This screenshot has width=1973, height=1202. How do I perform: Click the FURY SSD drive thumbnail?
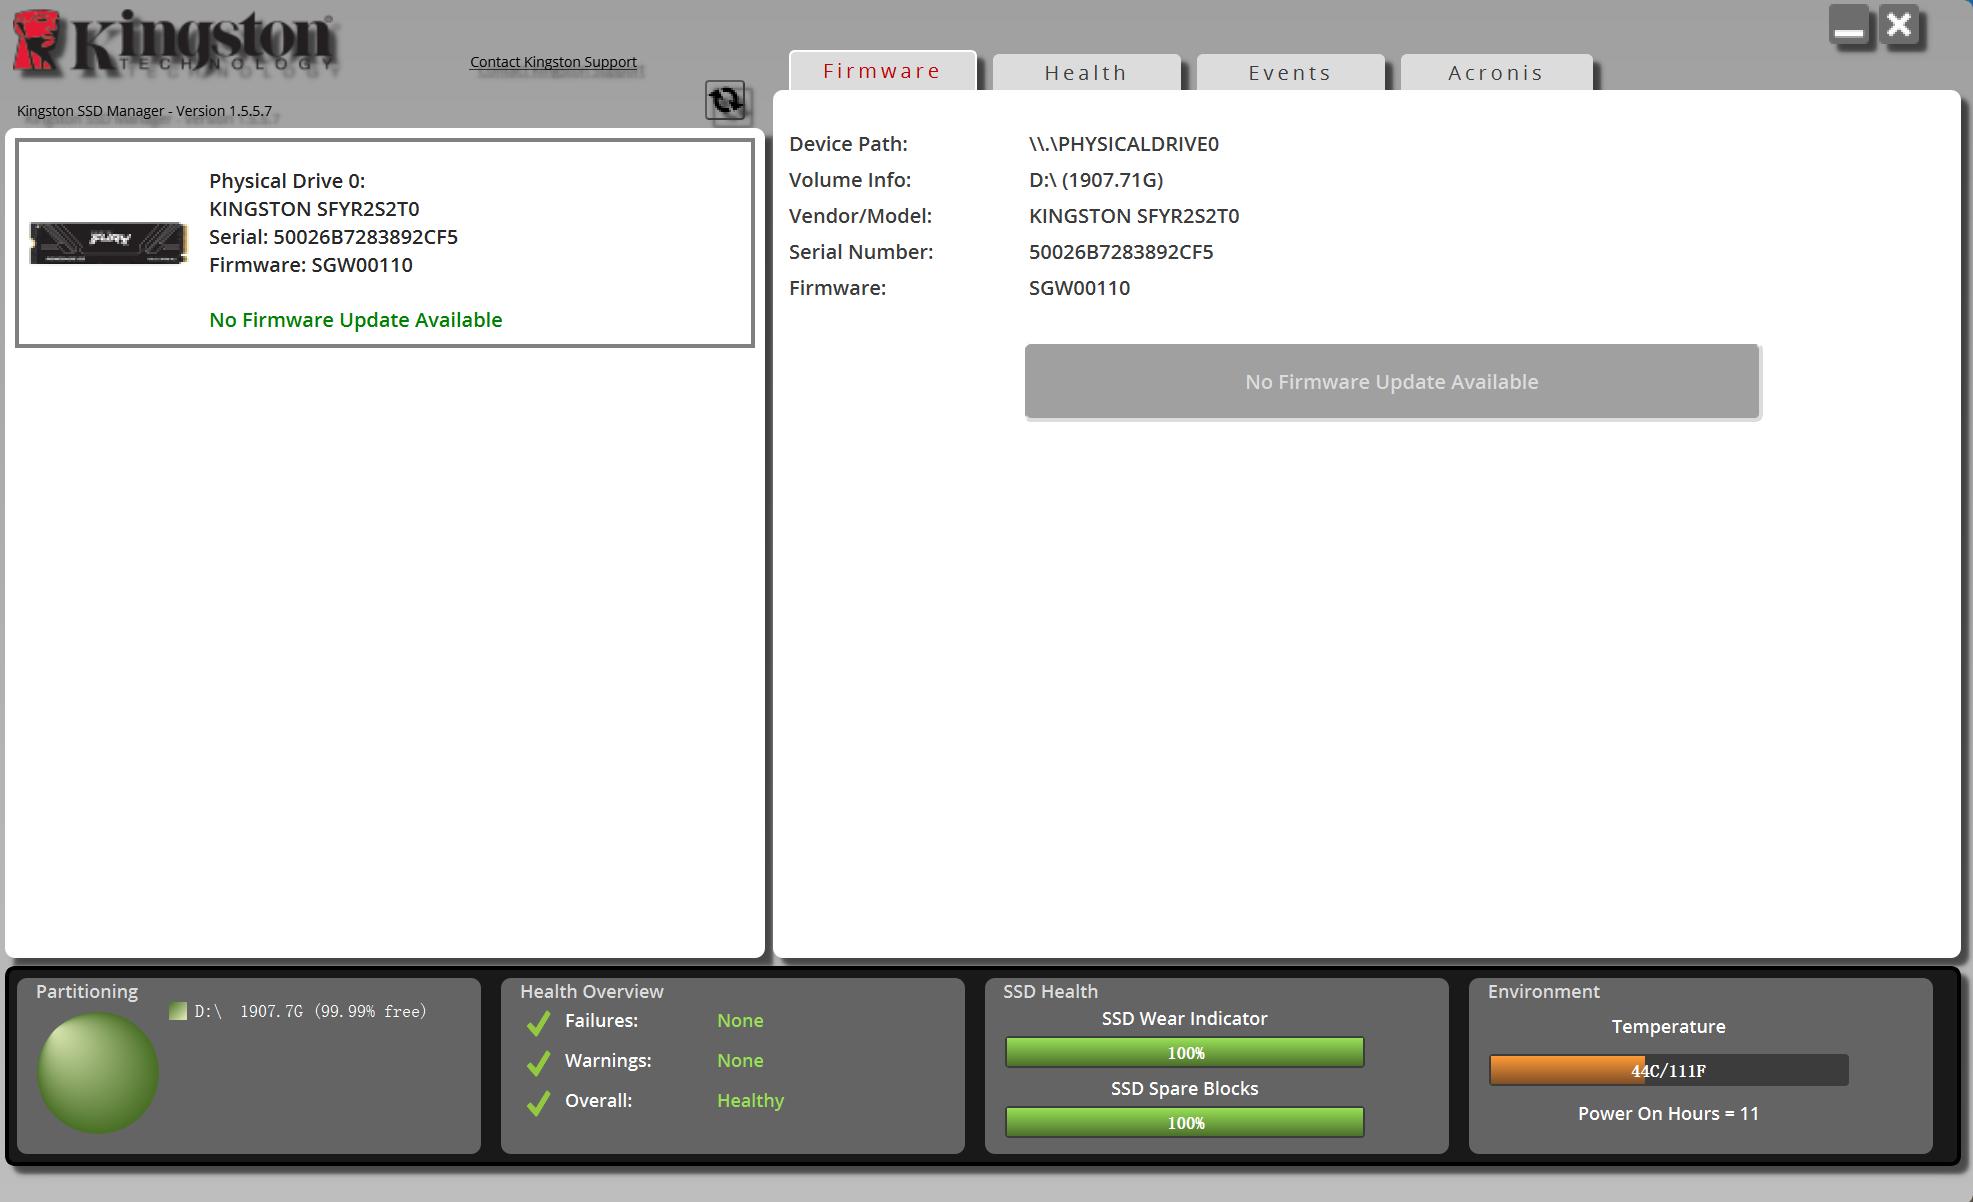[108, 243]
